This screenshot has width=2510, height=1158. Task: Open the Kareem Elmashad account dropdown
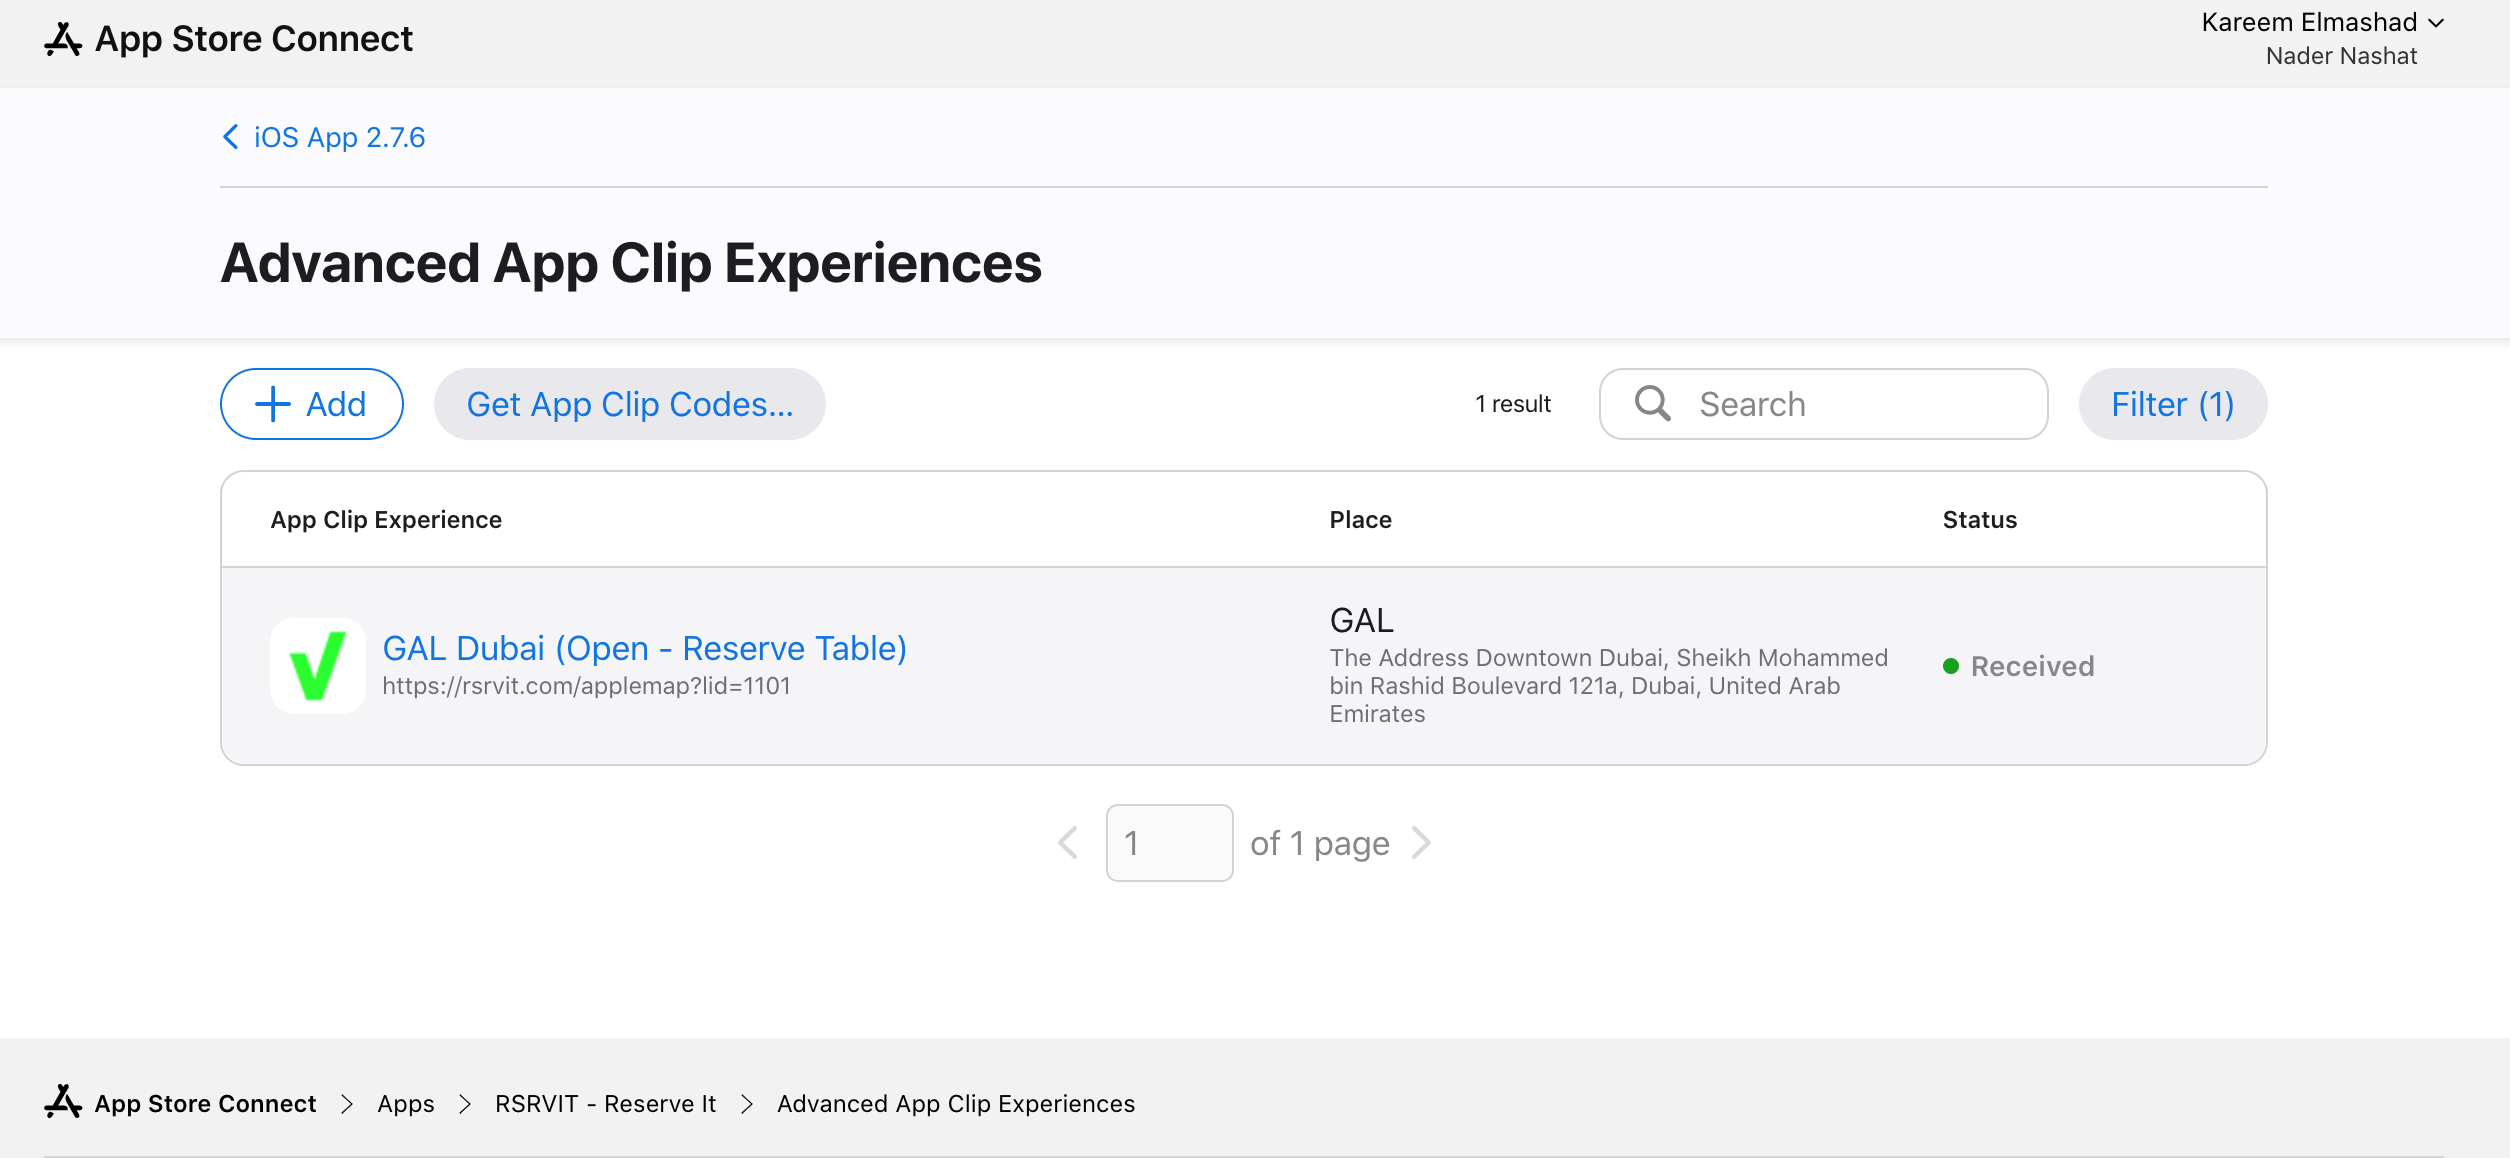(x=2322, y=22)
